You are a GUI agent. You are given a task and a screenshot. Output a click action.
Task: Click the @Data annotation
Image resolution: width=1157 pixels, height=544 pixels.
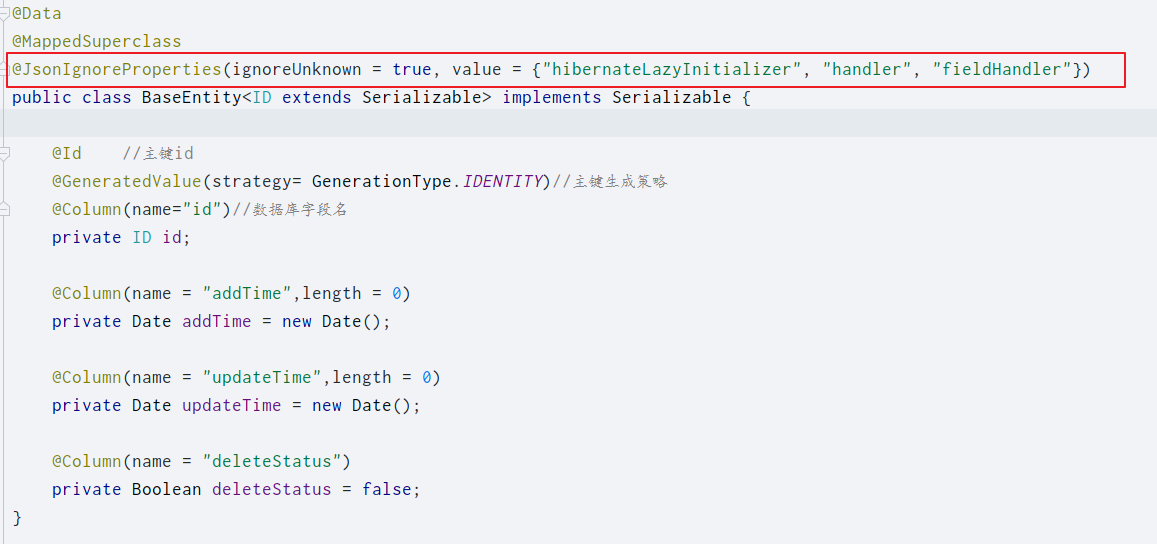(37, 14)
